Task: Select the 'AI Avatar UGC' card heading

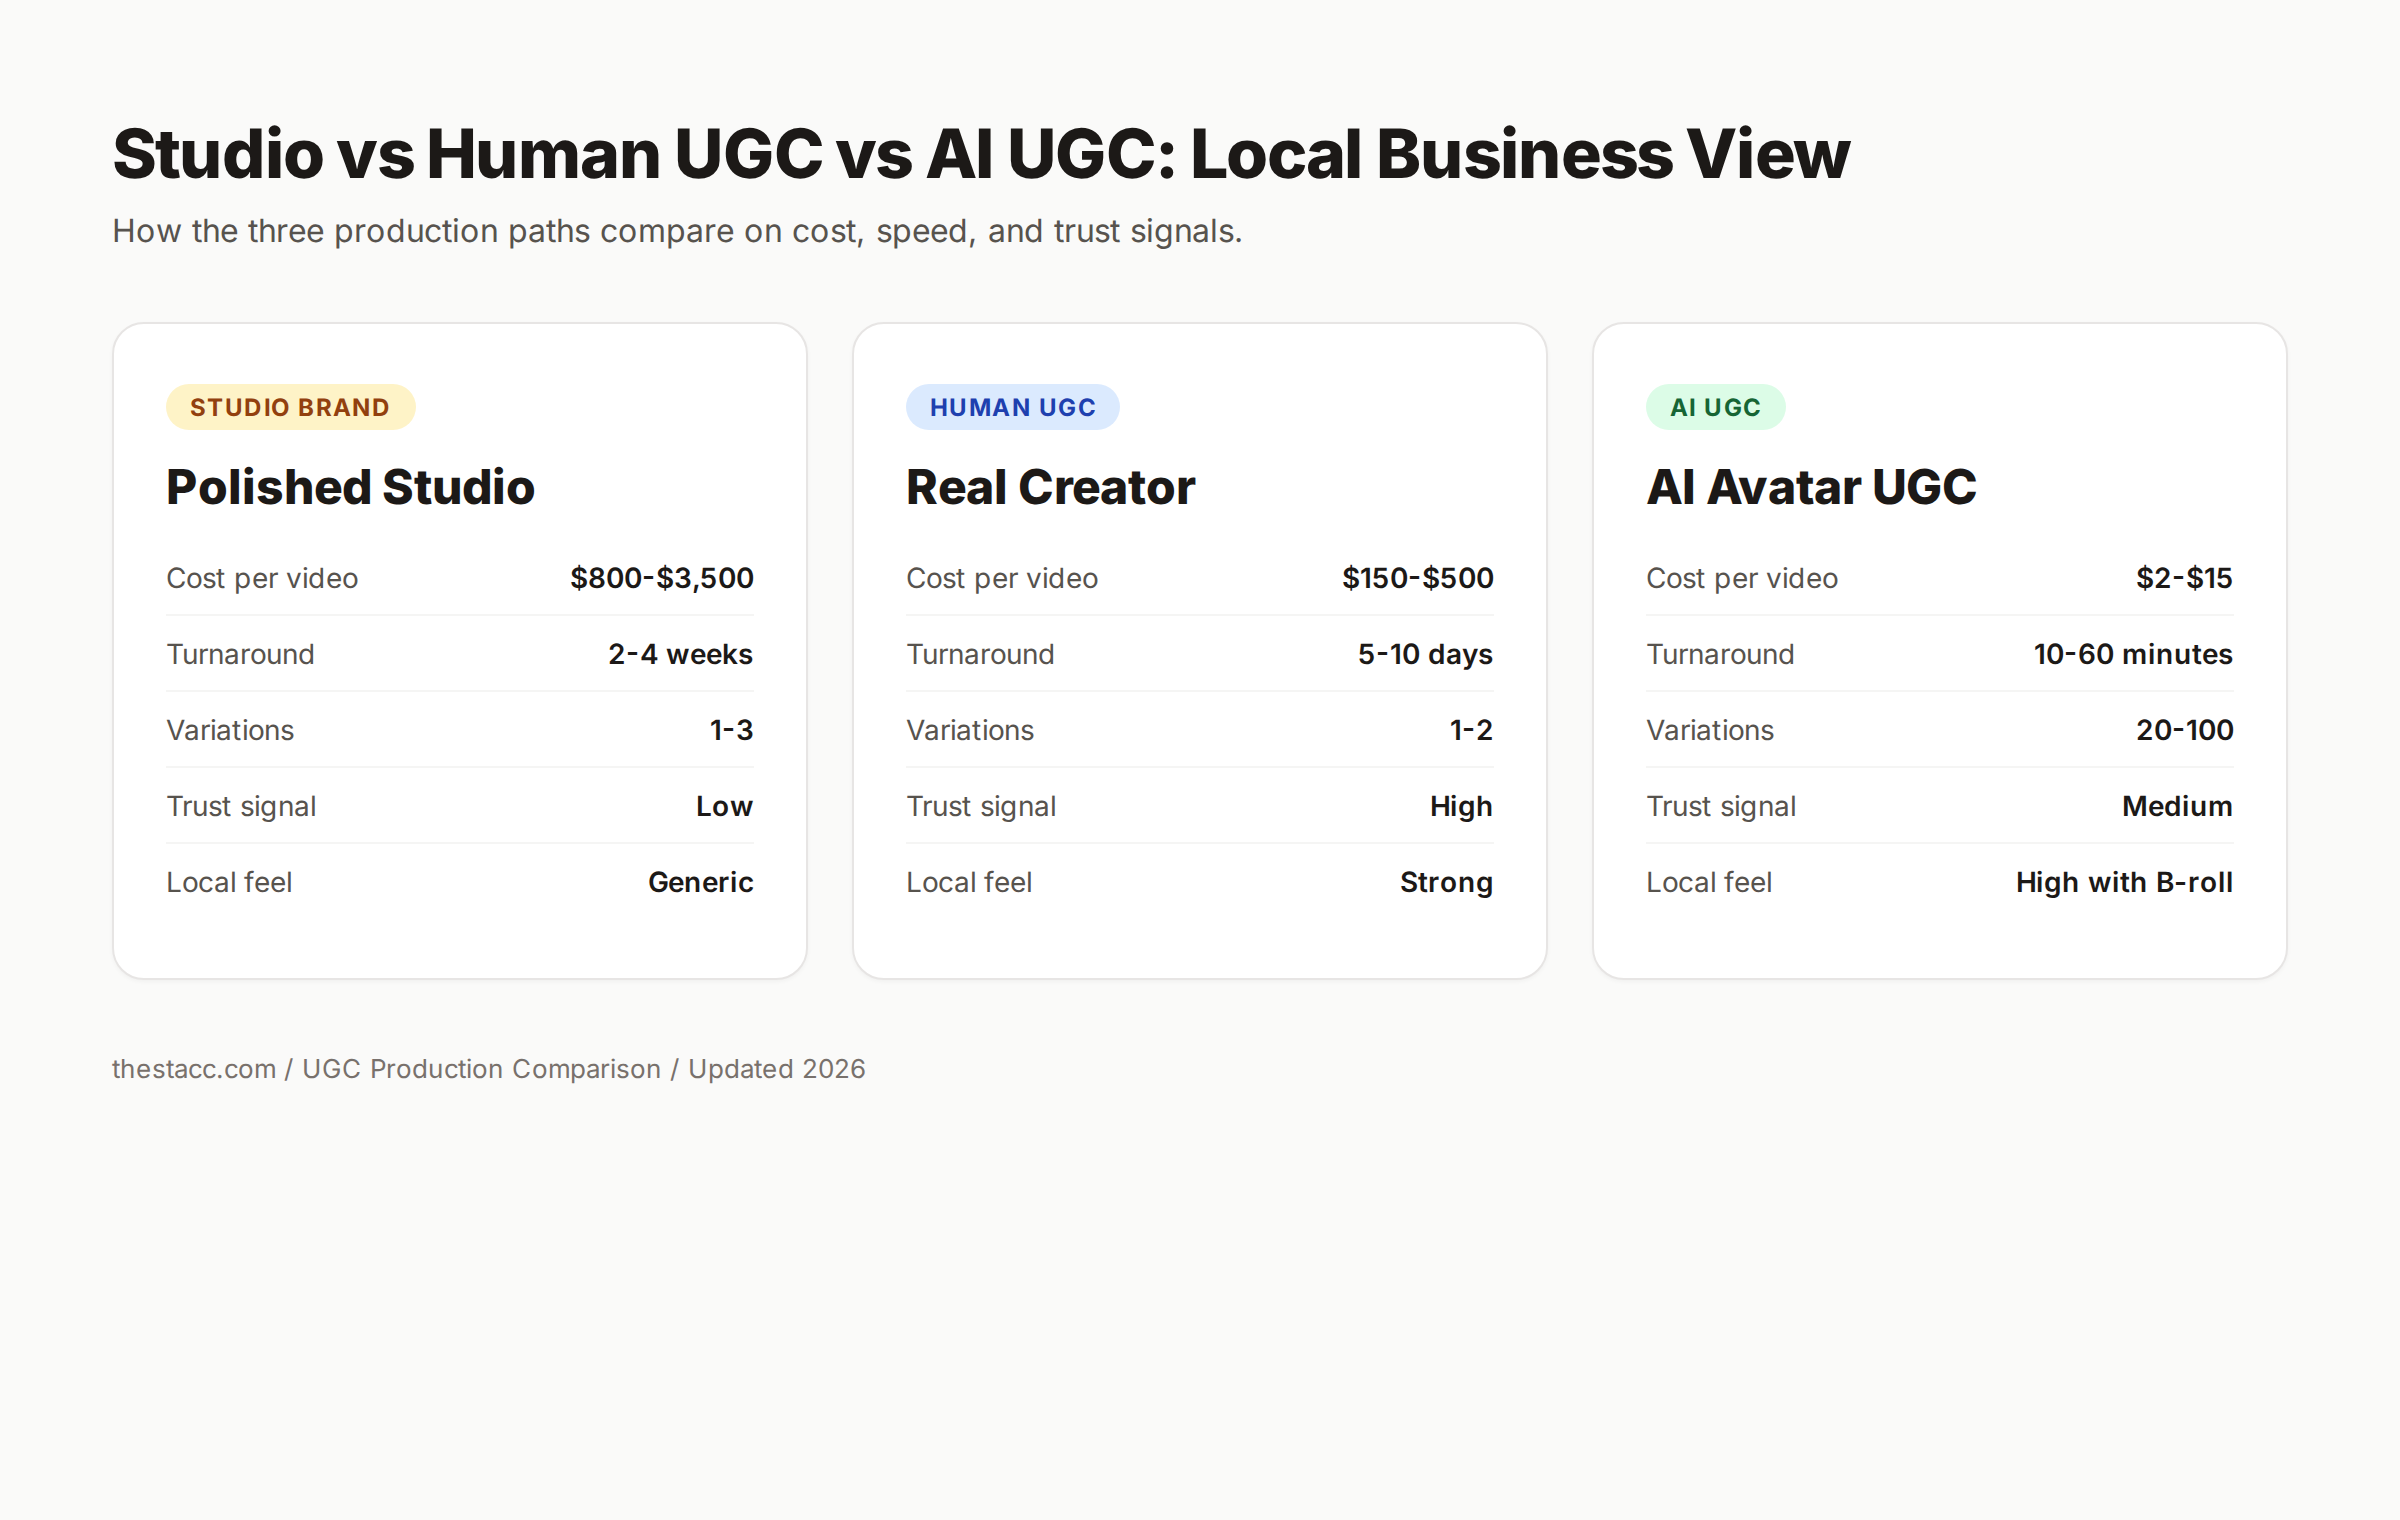Action: tap(1811, 488)
